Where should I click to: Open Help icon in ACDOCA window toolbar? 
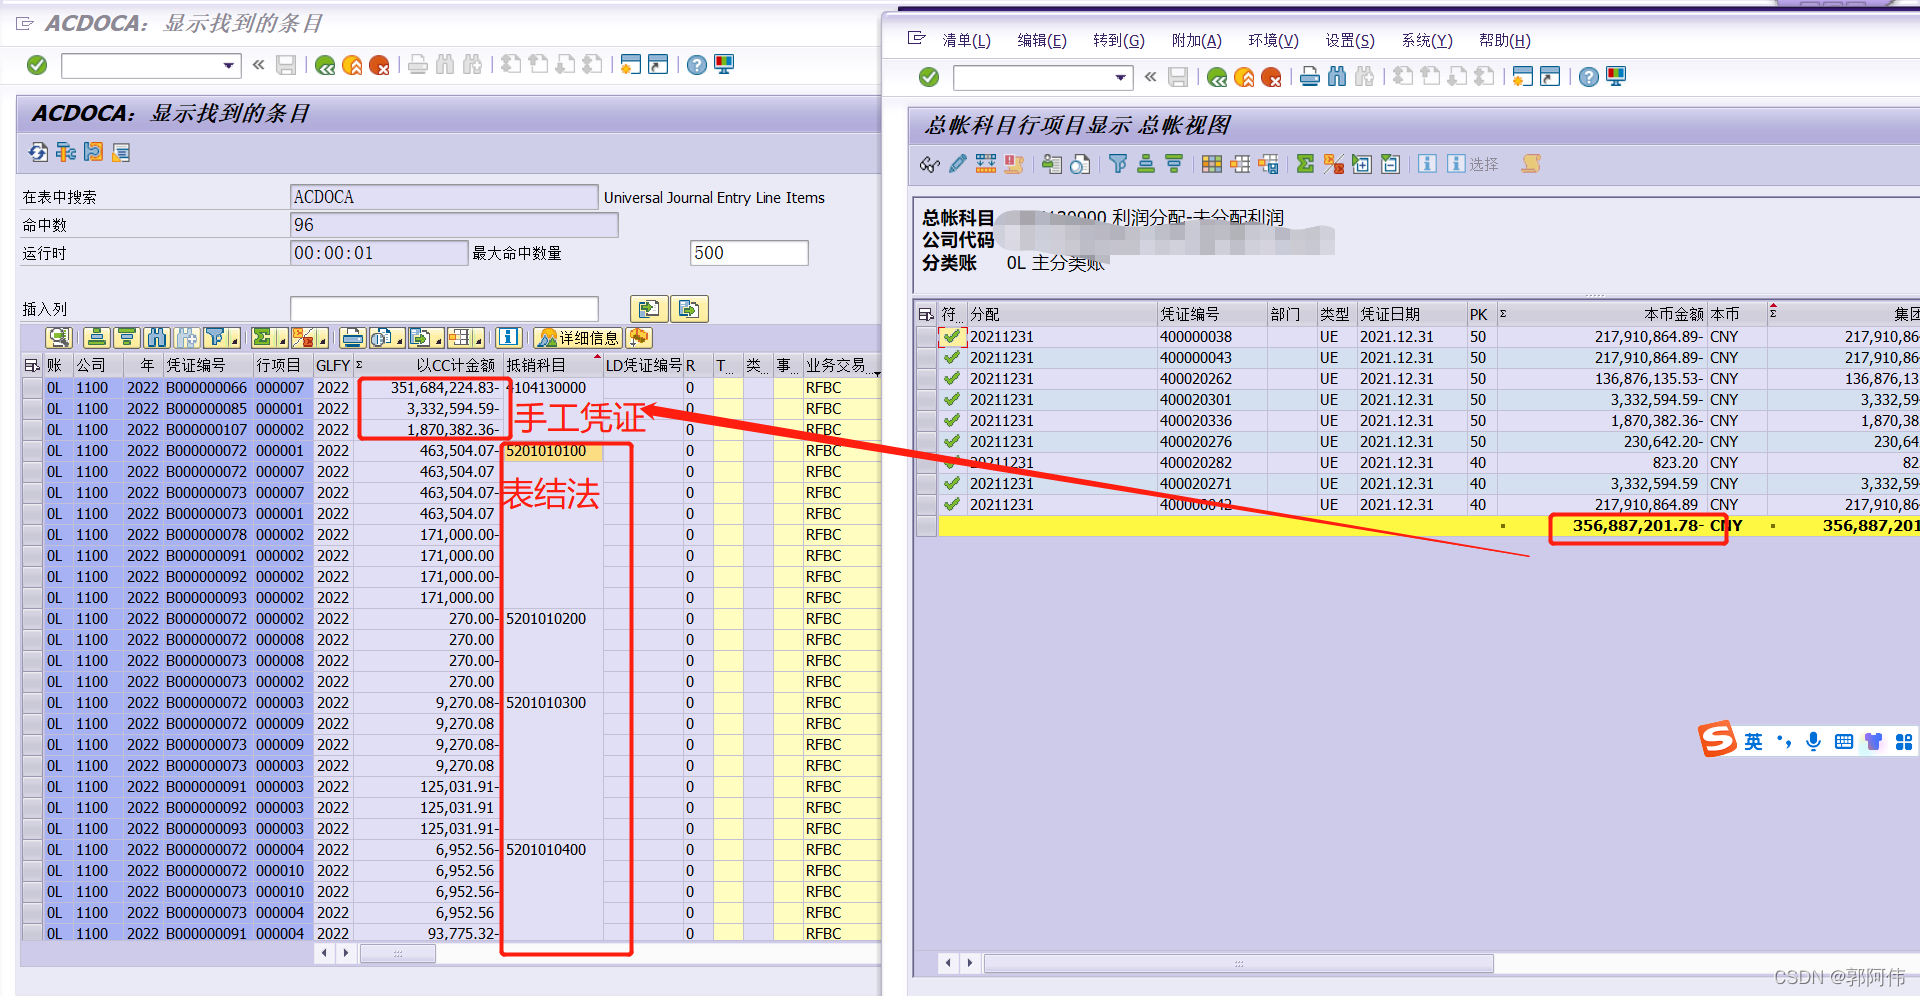(x=697, y=65)
